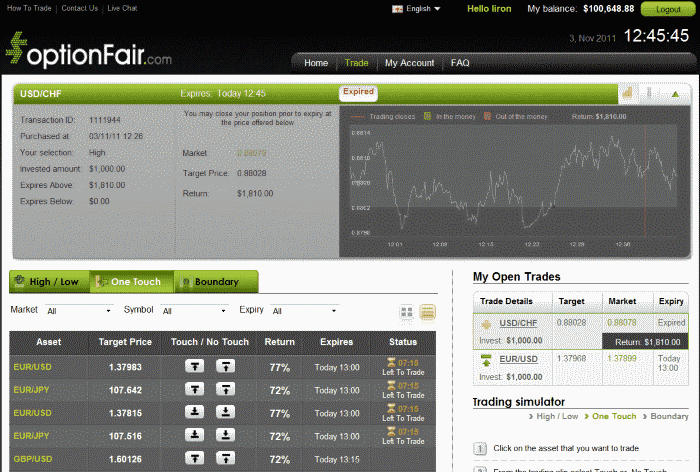The height and width of the screenshot is (472, 700).
Task: Click the Expired status badge
Action: (x=358, y=92)
